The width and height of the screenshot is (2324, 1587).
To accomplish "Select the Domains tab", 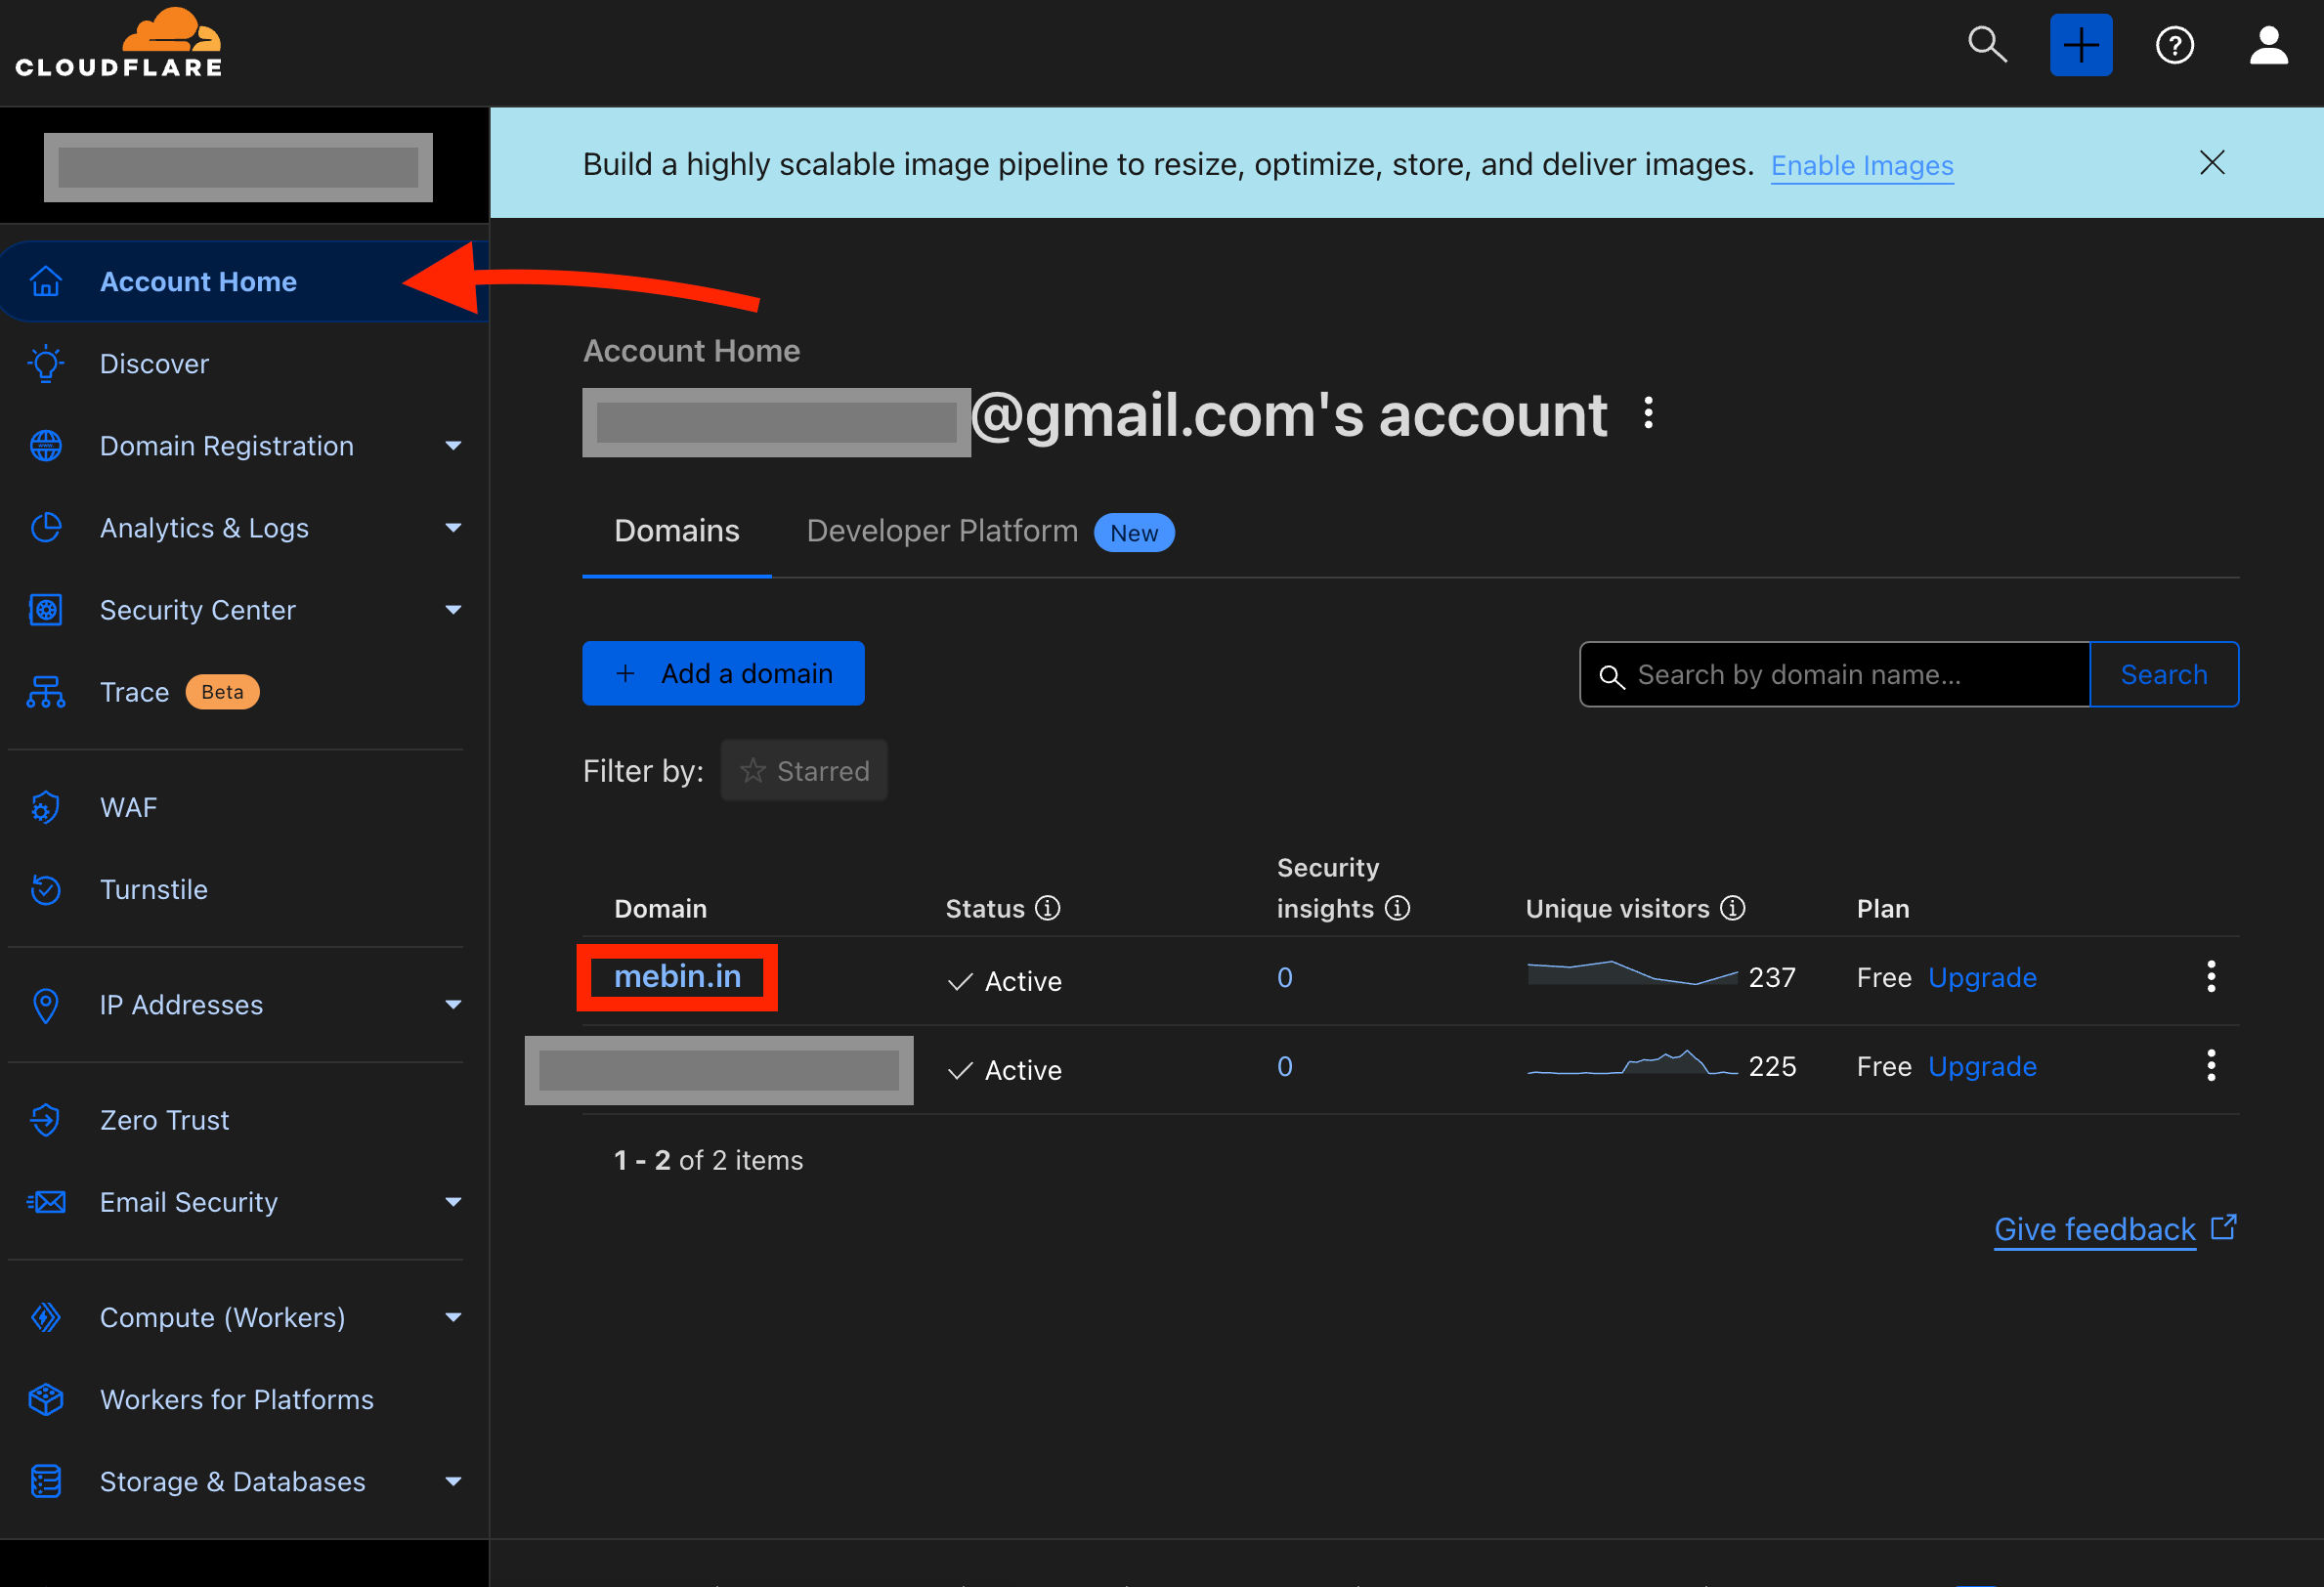I will click(x=676, y=531).
